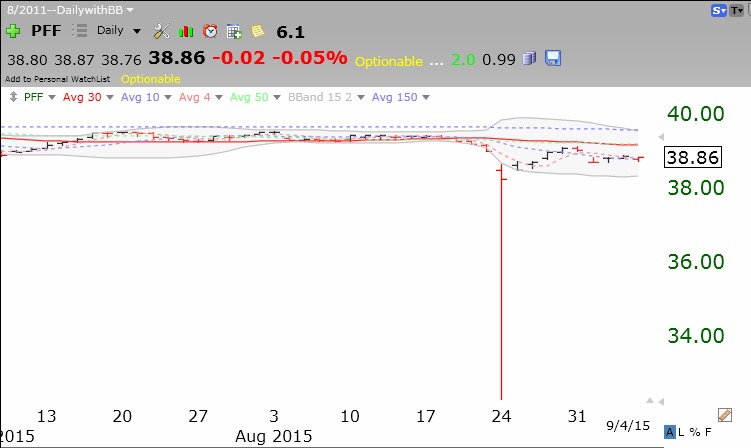The image size is (751, 448).
Task: Click the blue S icon at top right
Action: 718,10
